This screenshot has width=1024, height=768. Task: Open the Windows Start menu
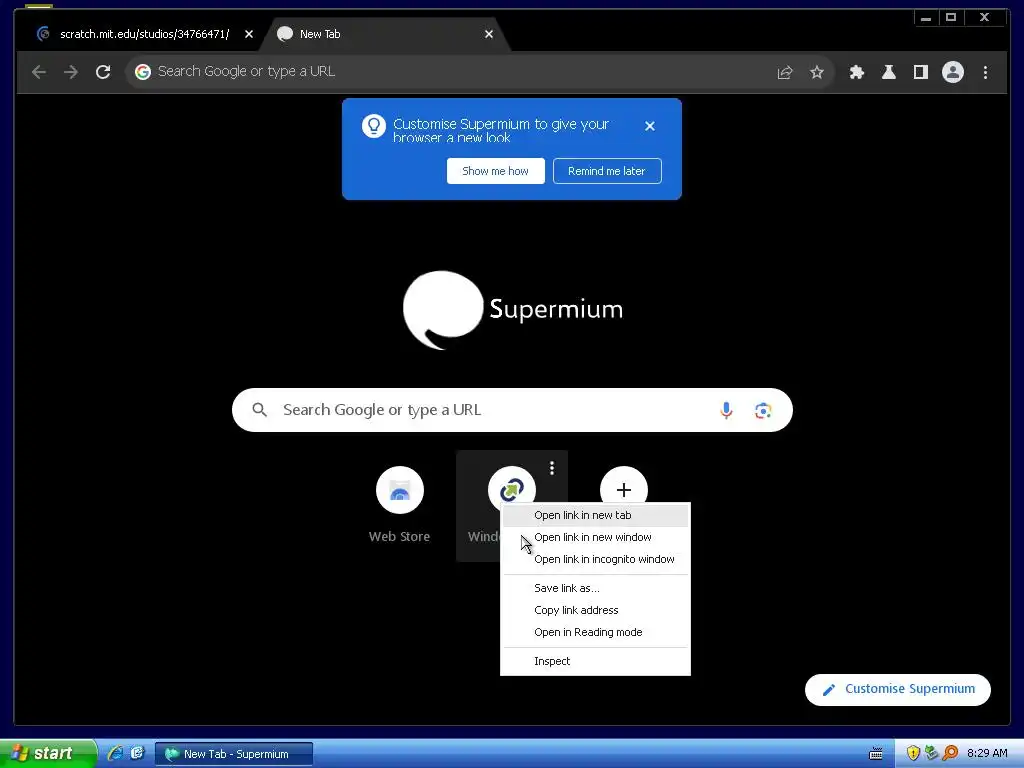(x=48, y=754)
